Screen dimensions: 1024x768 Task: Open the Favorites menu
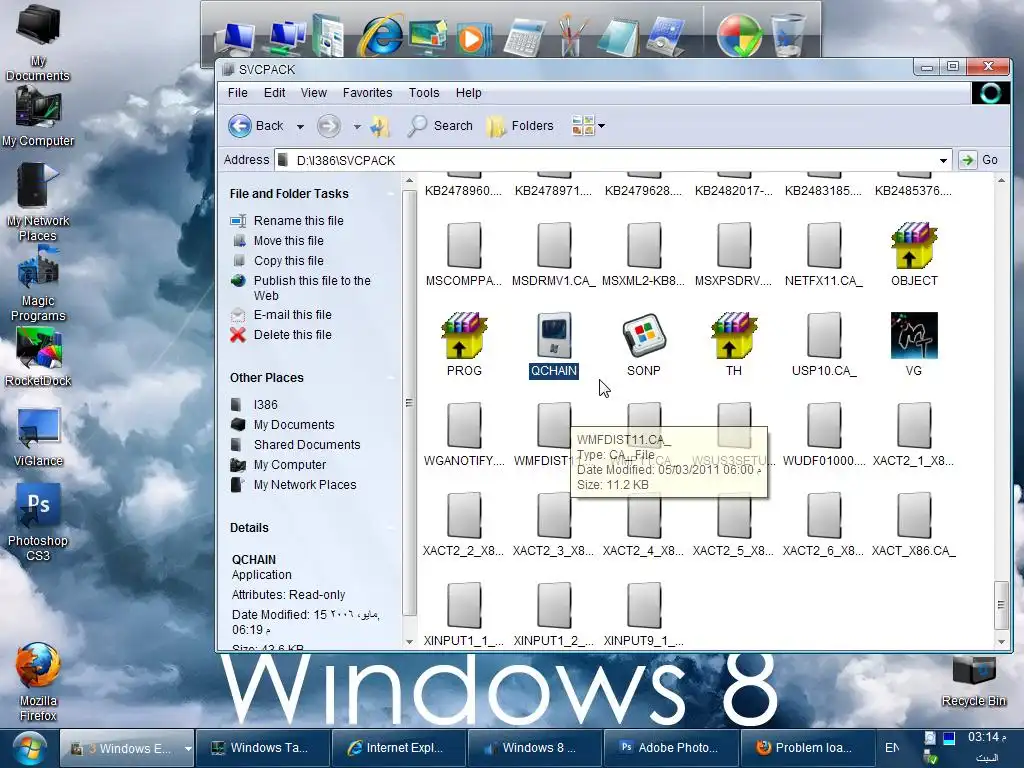[368, 93]
